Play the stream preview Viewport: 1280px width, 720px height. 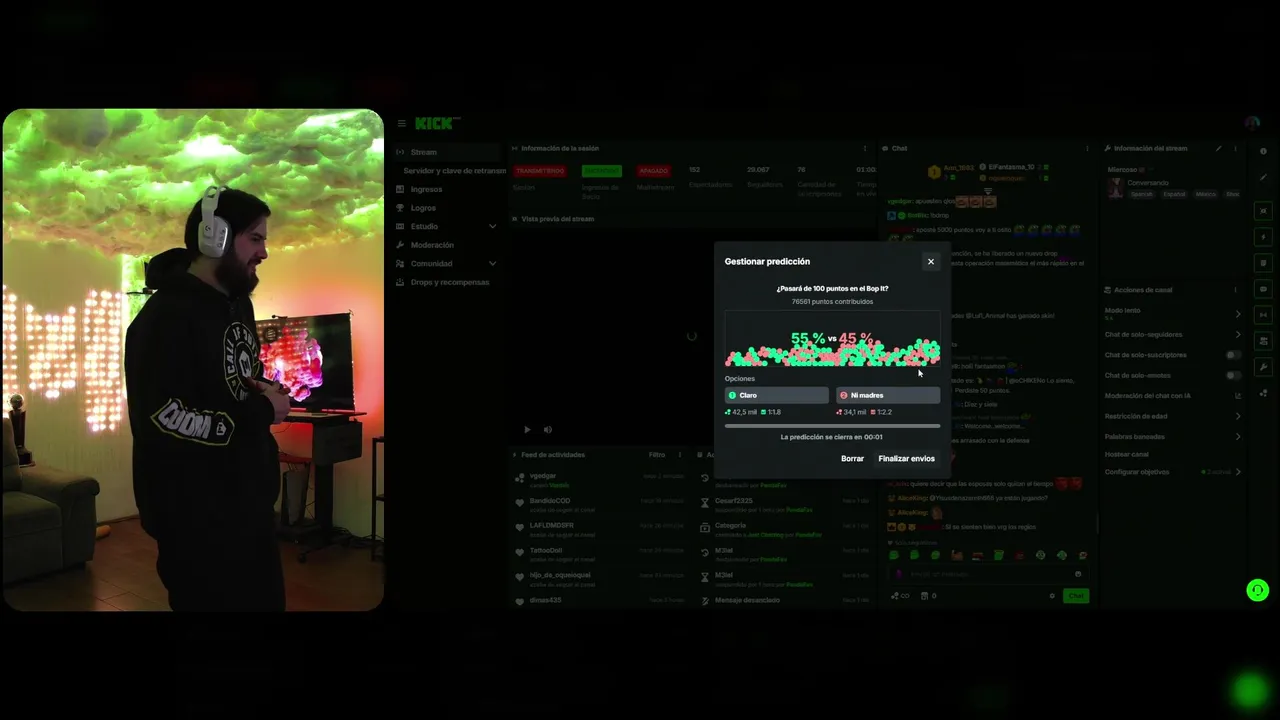527,430
